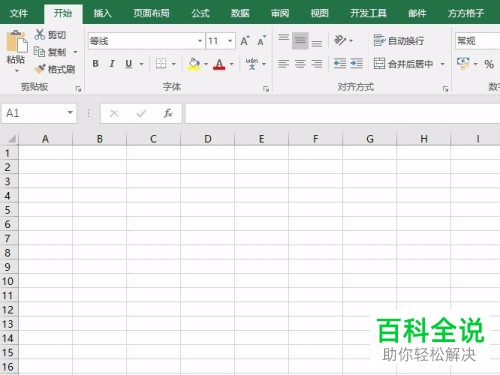500x375 pixels.
Task: Select the Format Painter brush
Action: [x=40, y=69]
